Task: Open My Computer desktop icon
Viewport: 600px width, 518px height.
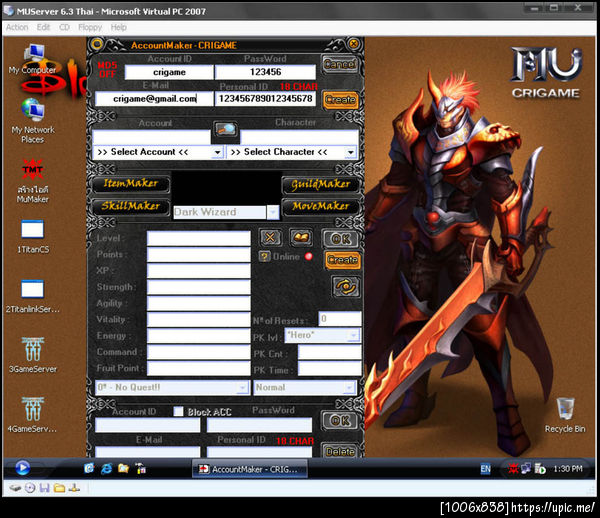Action: 33,59
